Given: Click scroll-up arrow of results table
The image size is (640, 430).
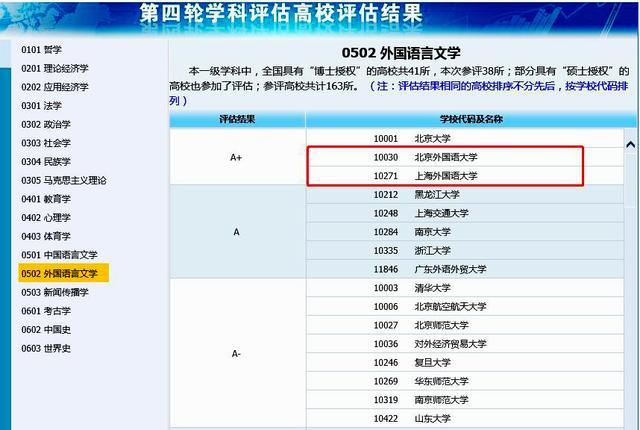Looking at the screenshot, I should [x=631, y=144].
